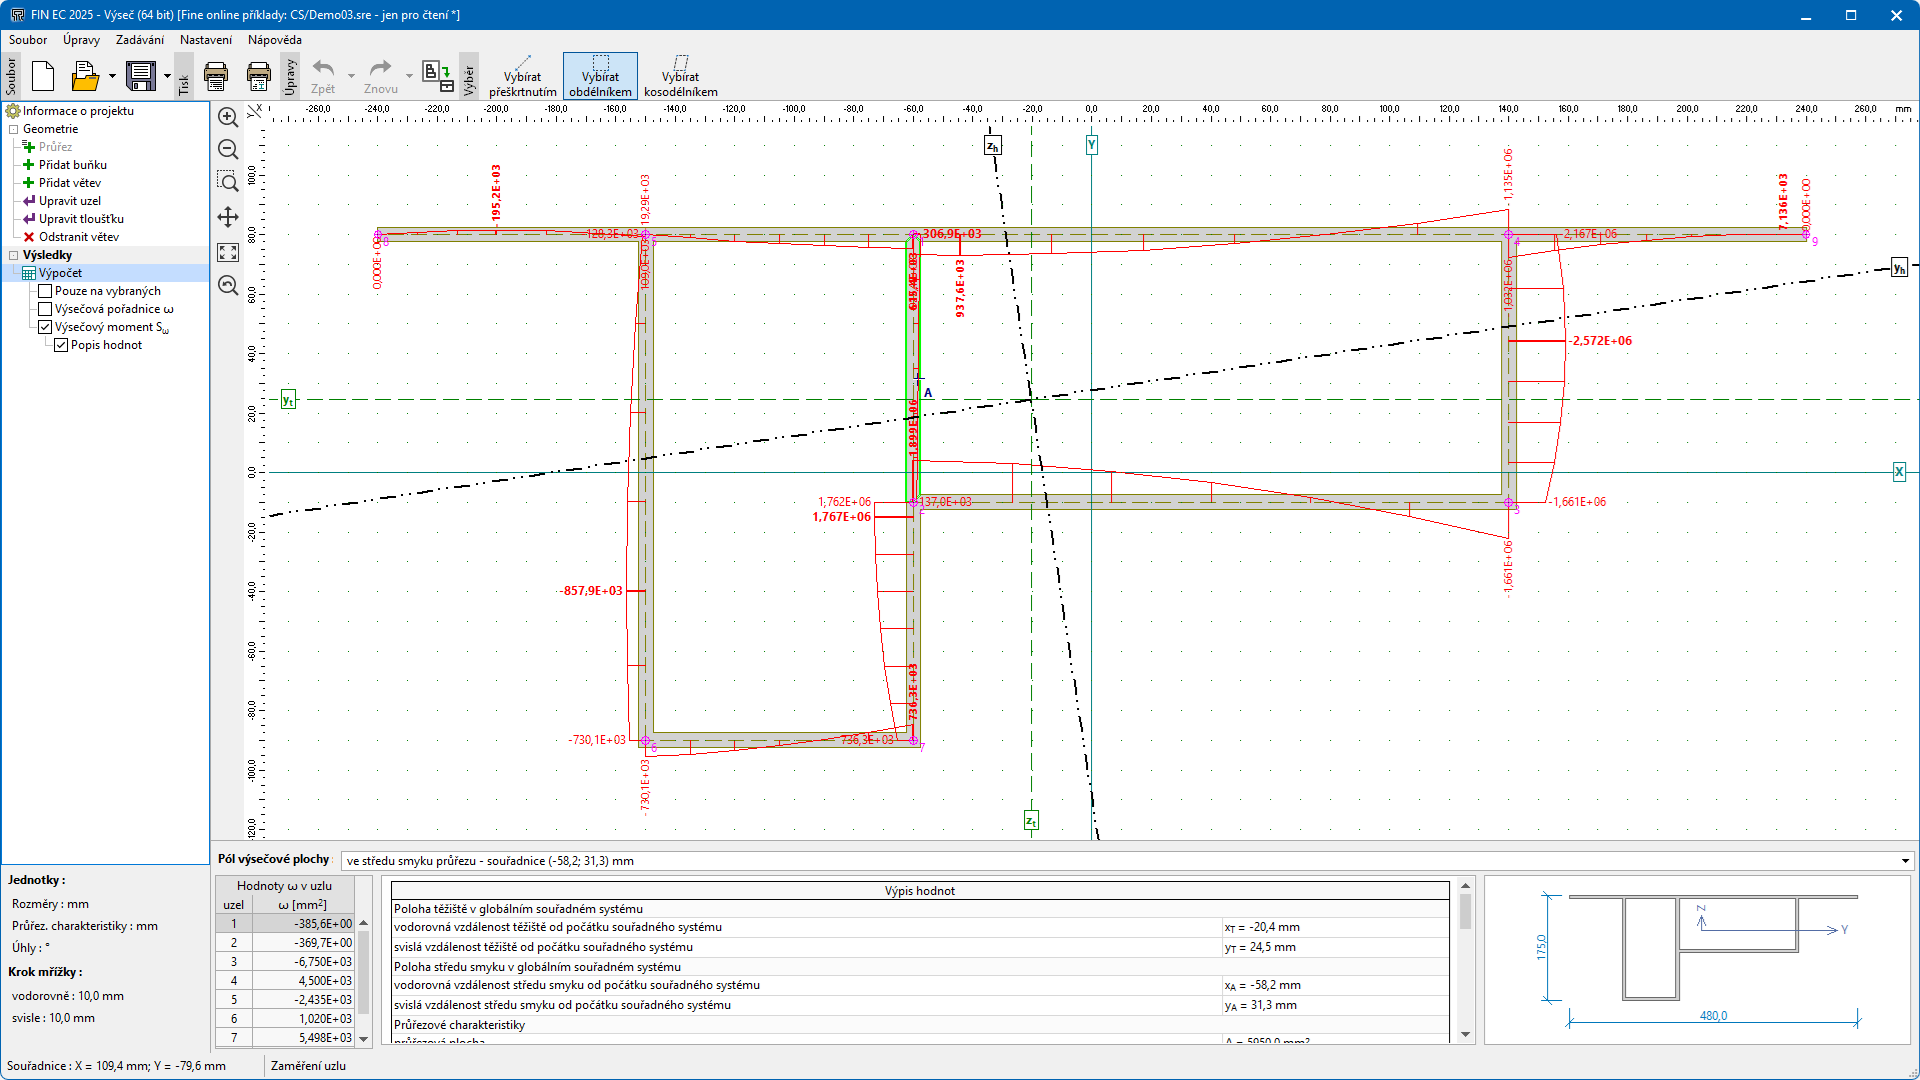Image resolution: width=1920 pixels, height=1080 pixels.
Task: Click the save diskette icon
Action: click(141, 76)
